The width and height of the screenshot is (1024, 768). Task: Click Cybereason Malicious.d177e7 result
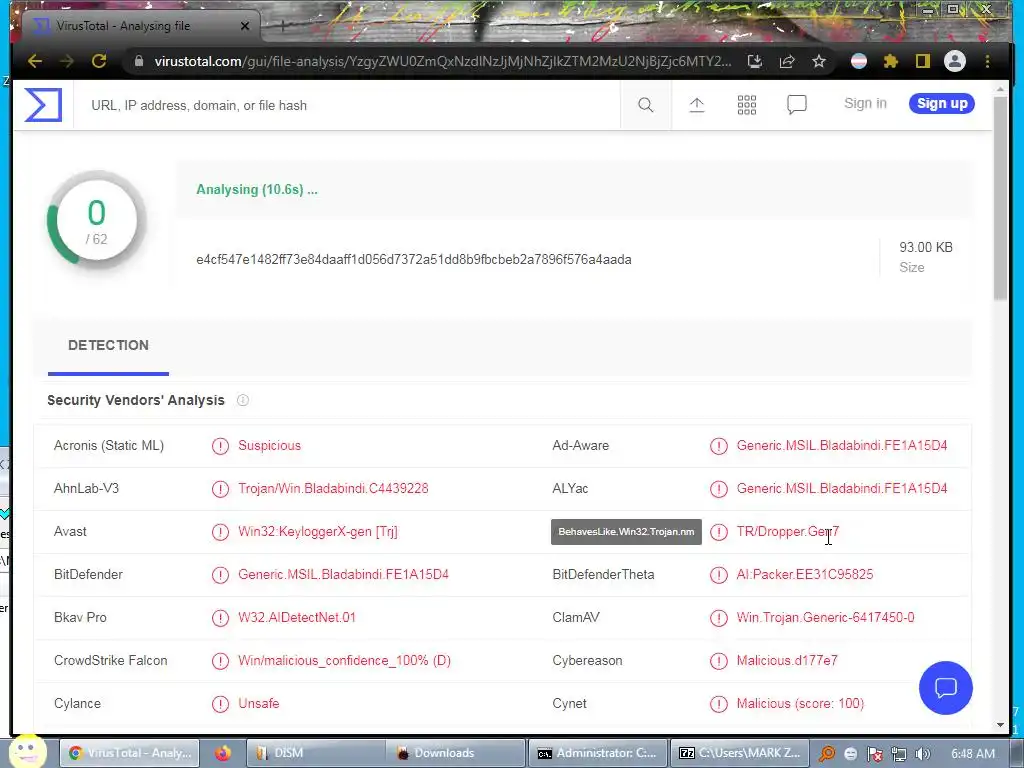point(787,661)
